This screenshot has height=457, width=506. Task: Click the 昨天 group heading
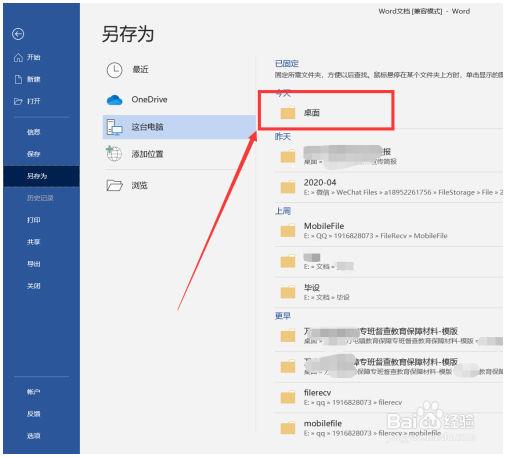pos(283,136)
